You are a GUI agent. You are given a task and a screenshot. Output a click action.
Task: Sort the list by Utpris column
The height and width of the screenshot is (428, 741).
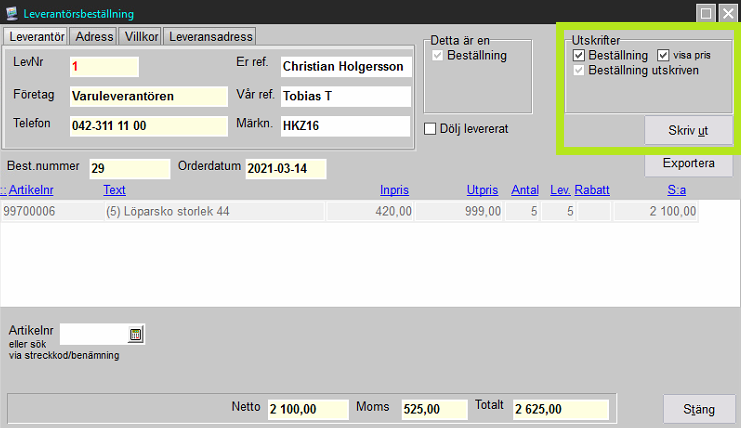pyautogui.click(x=481, y=190)
